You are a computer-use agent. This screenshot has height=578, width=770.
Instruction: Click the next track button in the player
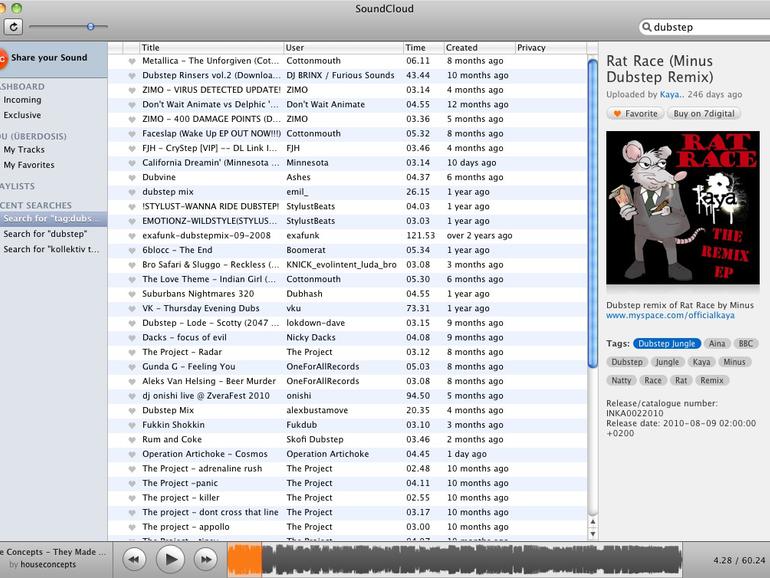click(206, 559)
